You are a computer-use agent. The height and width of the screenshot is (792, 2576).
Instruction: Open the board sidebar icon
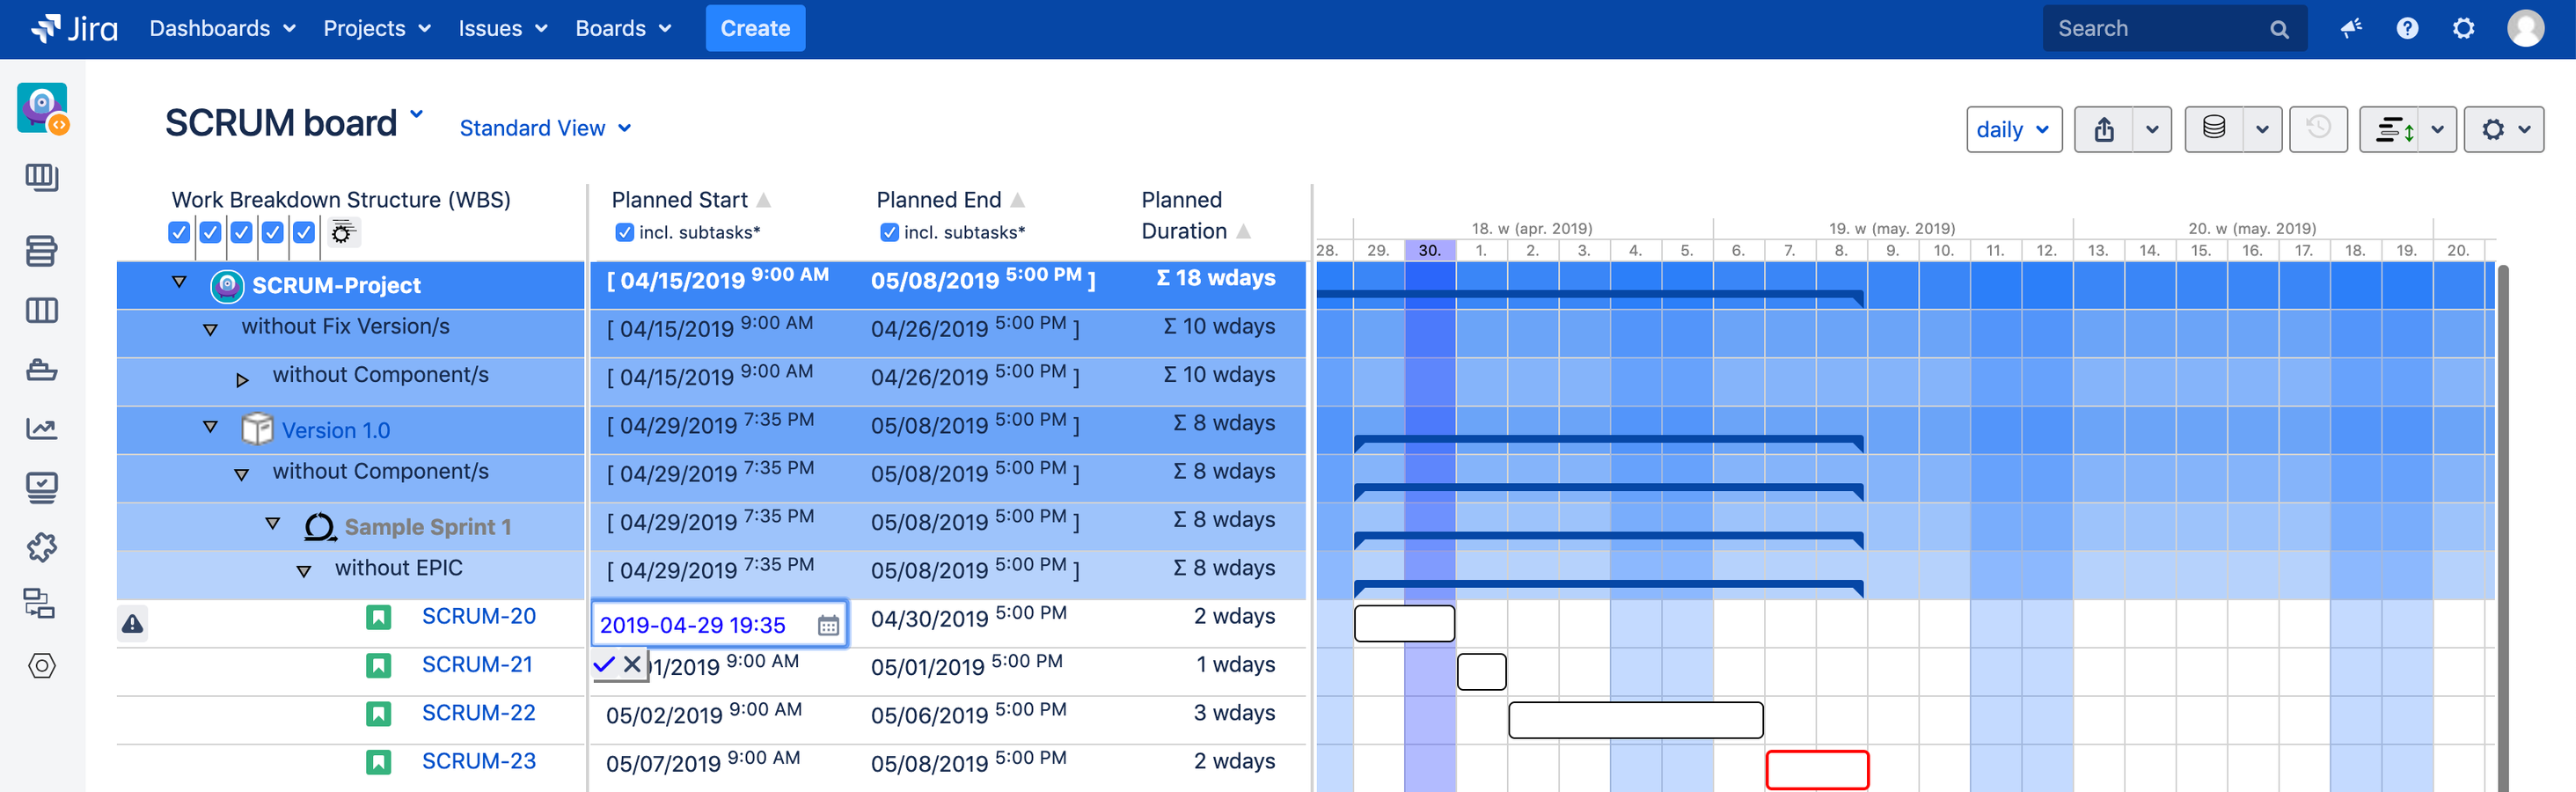point(41,178)
